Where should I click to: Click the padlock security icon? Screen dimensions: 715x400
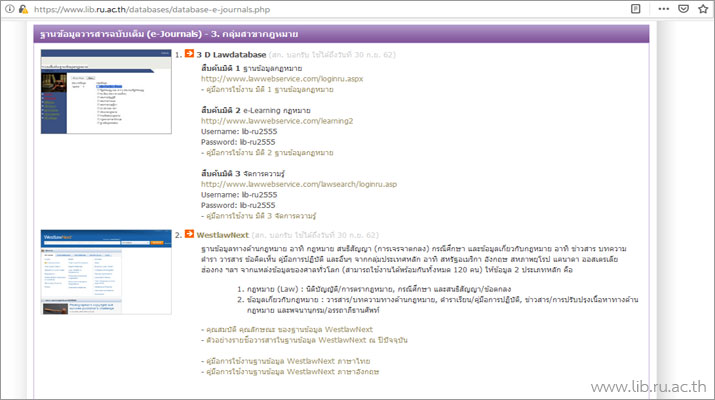pyautogui.click(x=22, y=8)
